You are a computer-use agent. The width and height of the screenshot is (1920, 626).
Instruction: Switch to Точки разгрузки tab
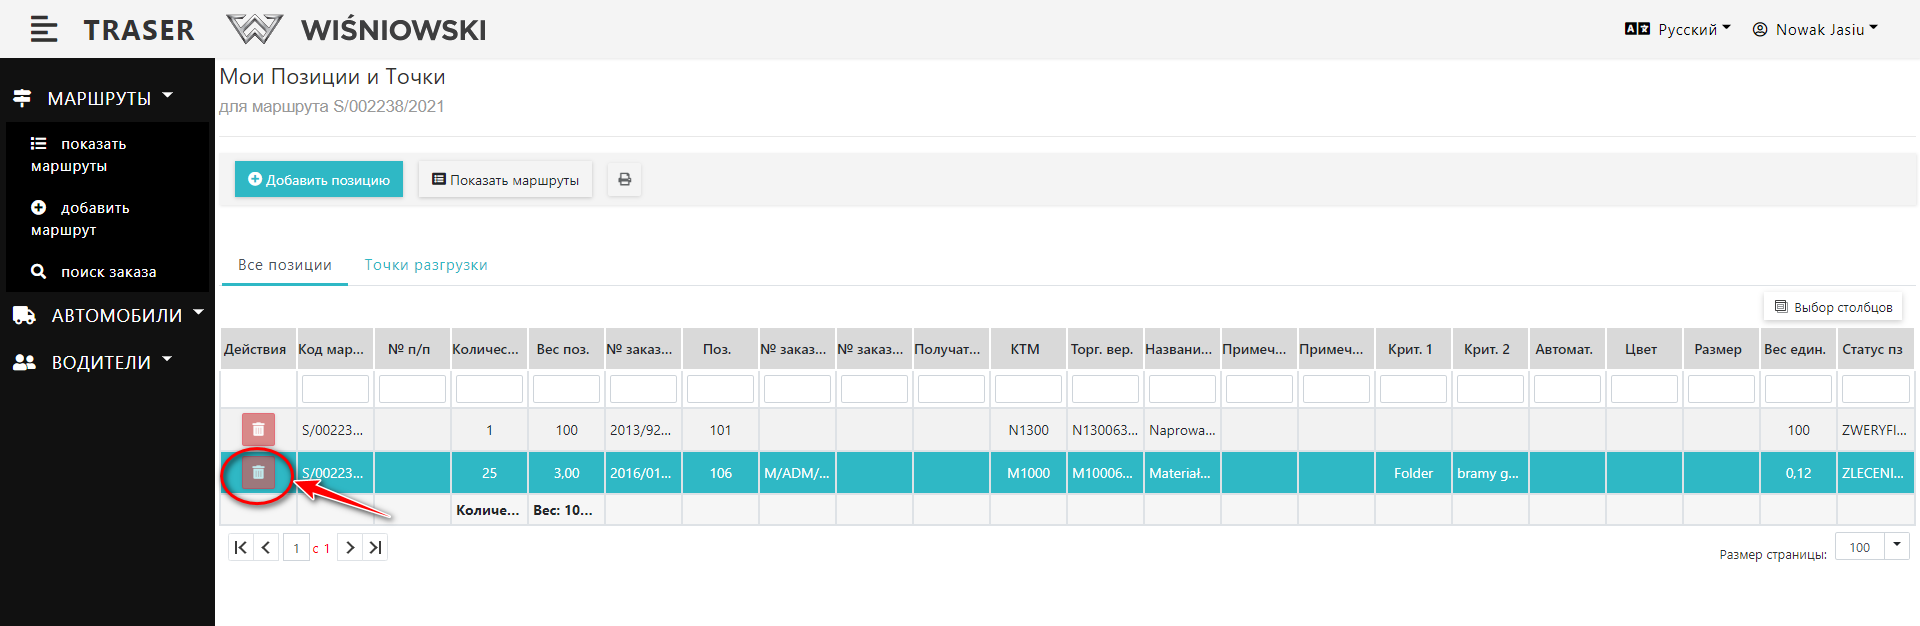click(426, 265)
